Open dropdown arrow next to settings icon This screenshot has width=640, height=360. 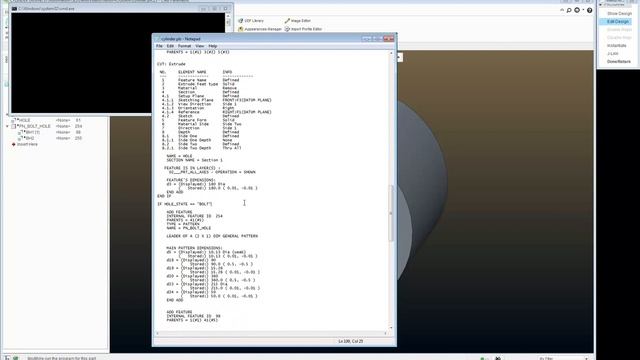(x=583, y=10)
